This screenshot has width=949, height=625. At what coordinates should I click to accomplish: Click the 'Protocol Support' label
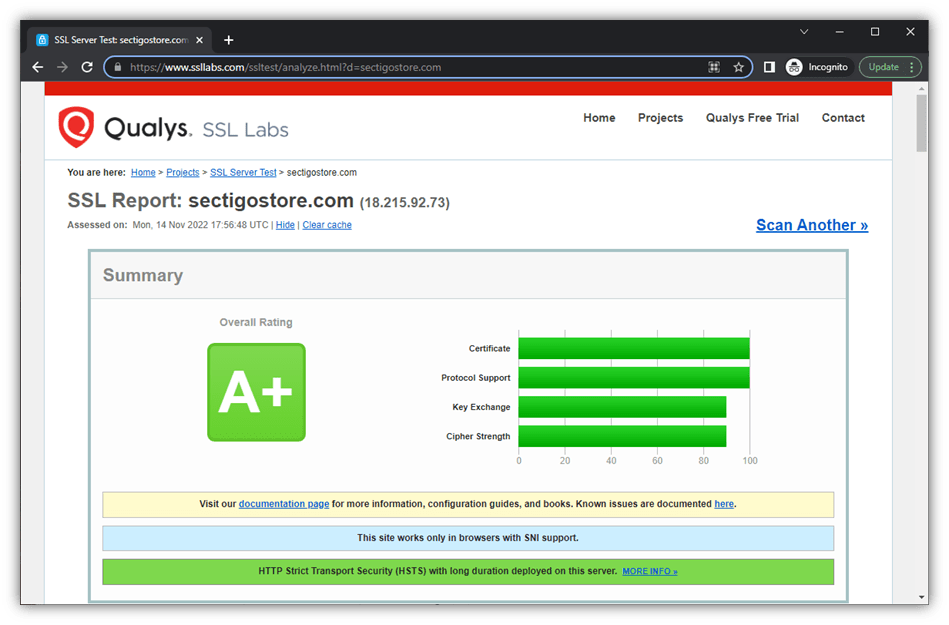pyautogui.click(x=476, y=378)
